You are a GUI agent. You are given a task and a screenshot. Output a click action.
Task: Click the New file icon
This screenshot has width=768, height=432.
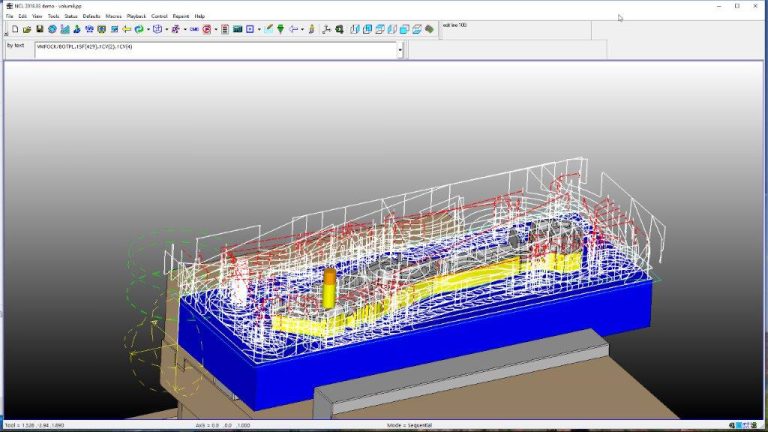15,29
